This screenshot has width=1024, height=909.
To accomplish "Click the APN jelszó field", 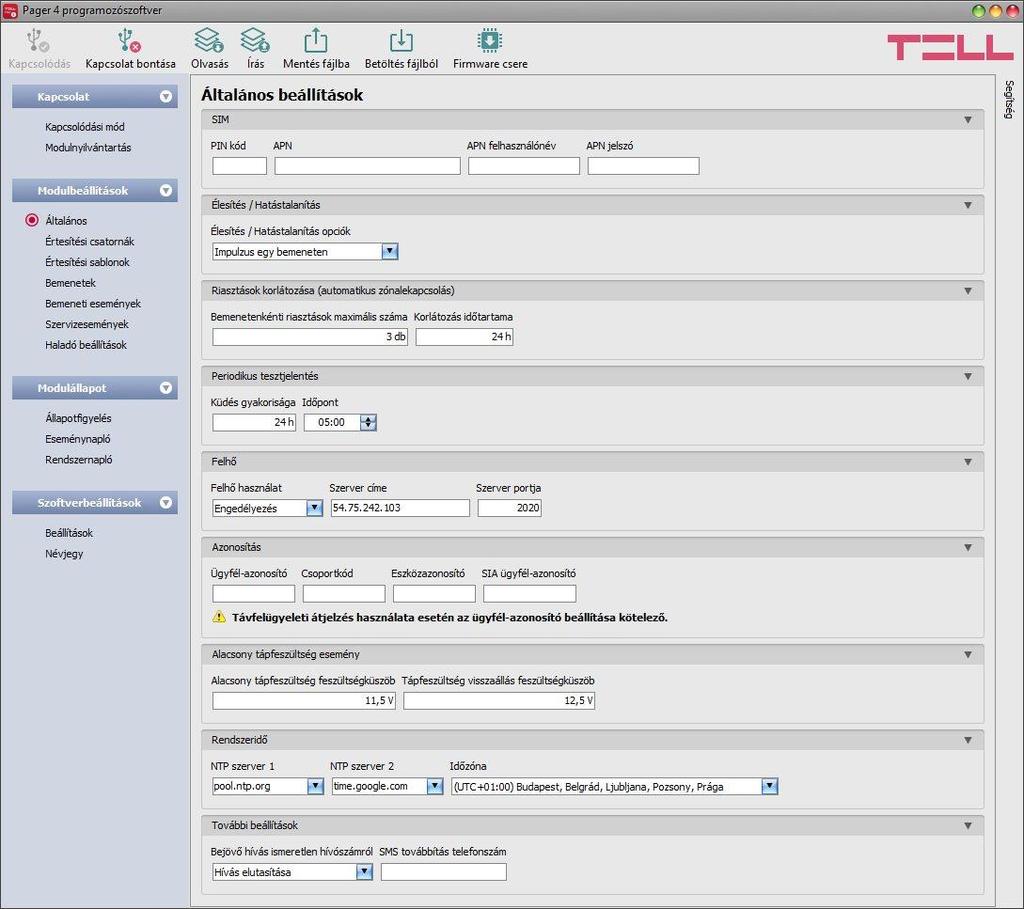I will pos(643,166).
